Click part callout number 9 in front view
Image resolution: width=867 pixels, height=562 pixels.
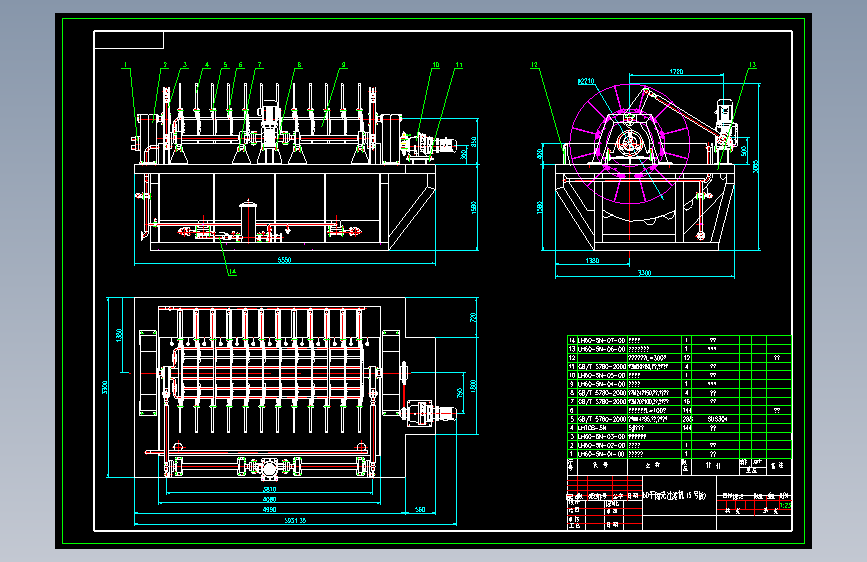[343, 65]
